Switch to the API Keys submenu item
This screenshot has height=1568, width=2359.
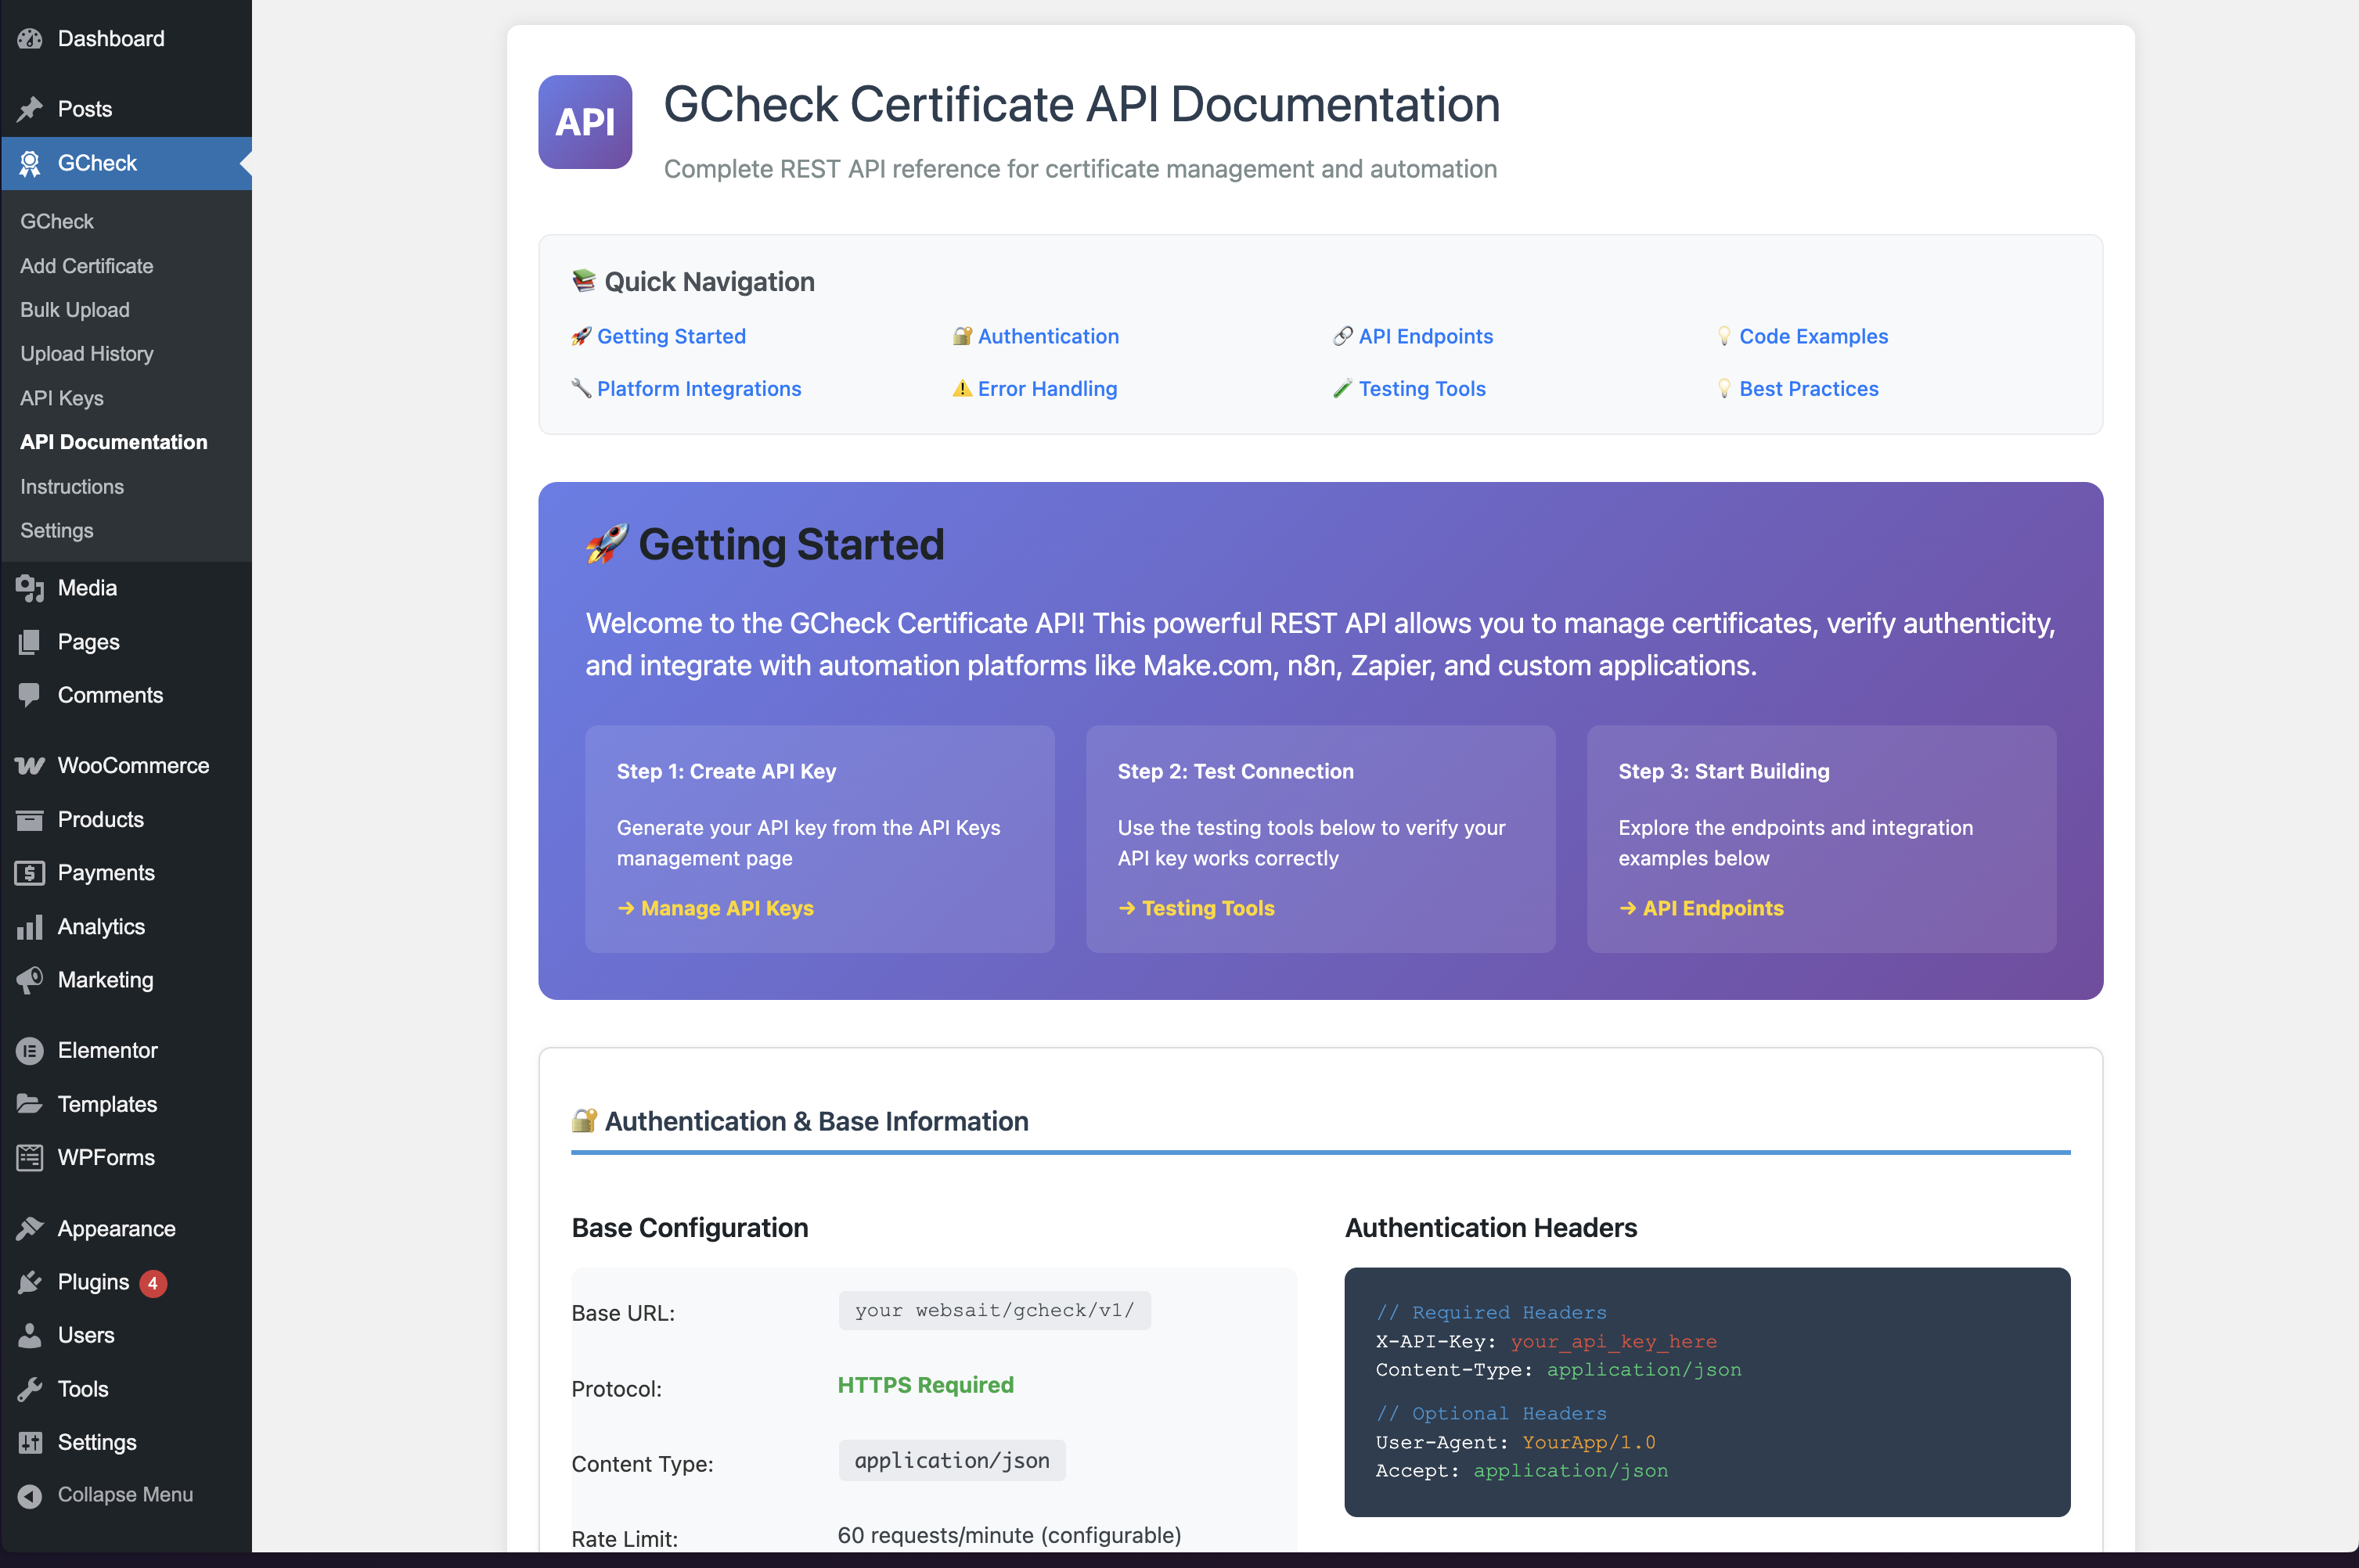click(x=61, y=398)
